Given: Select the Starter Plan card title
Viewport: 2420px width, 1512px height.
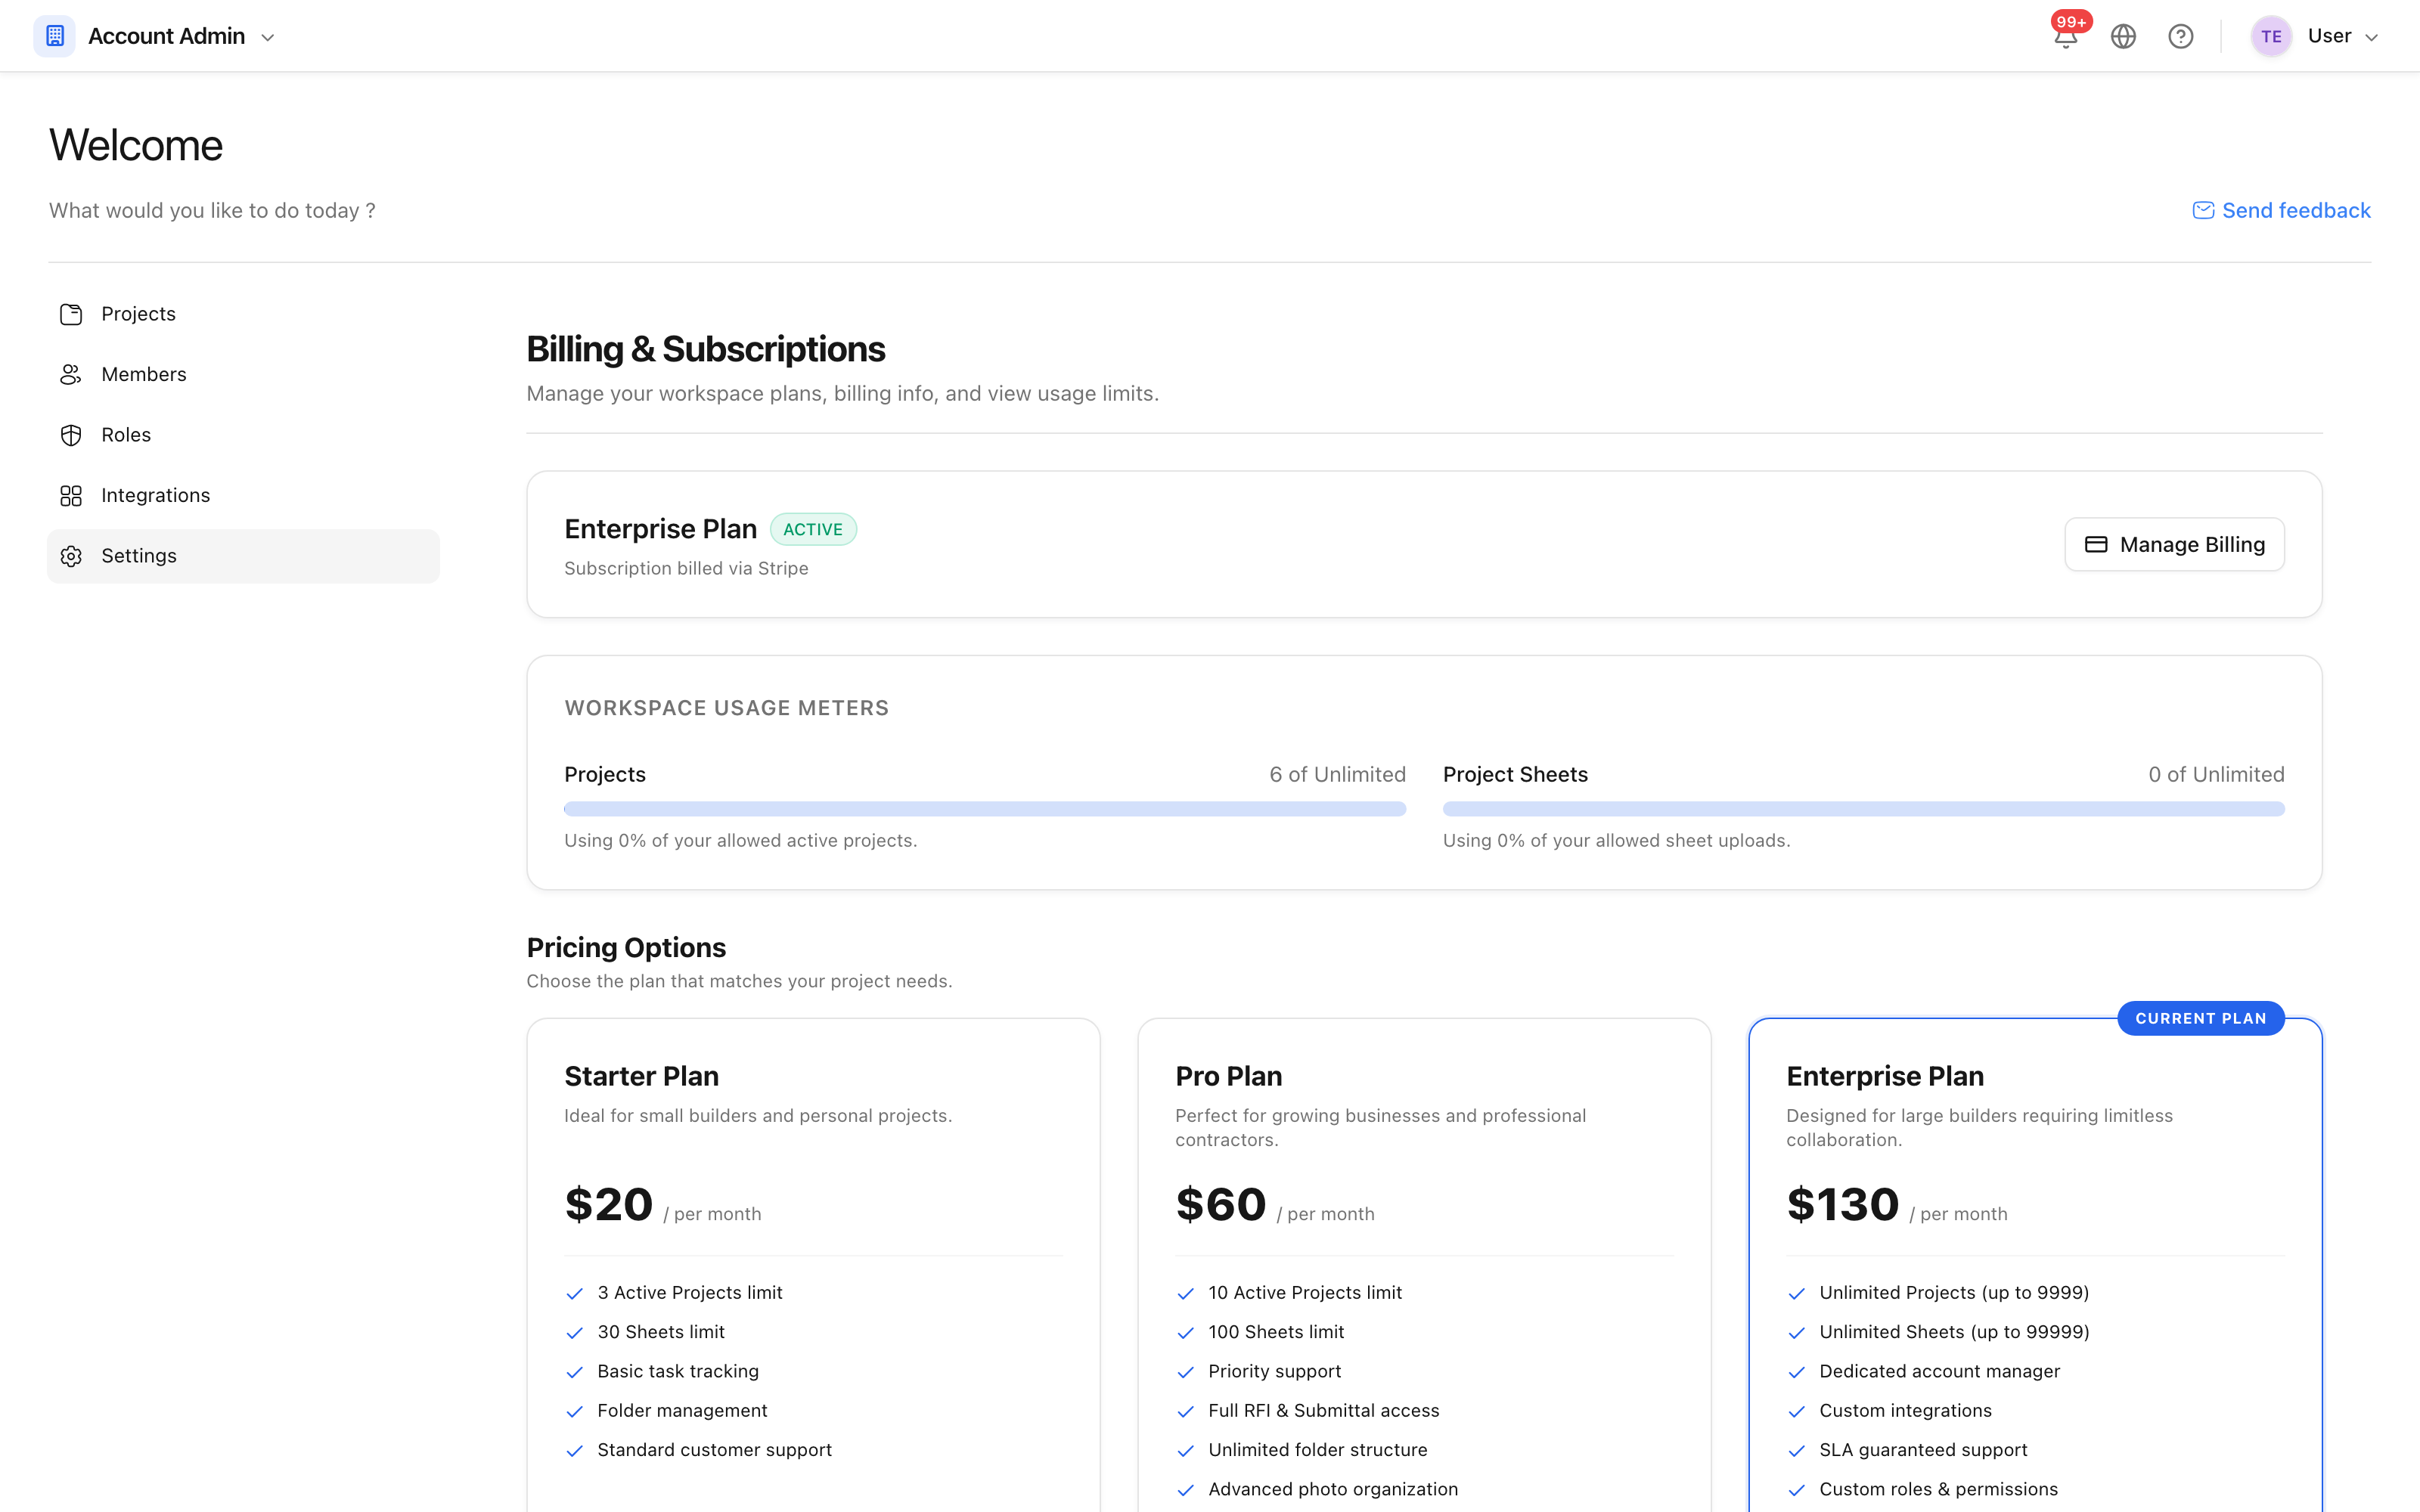Looking at the screenshot, I should point(641,1076).
